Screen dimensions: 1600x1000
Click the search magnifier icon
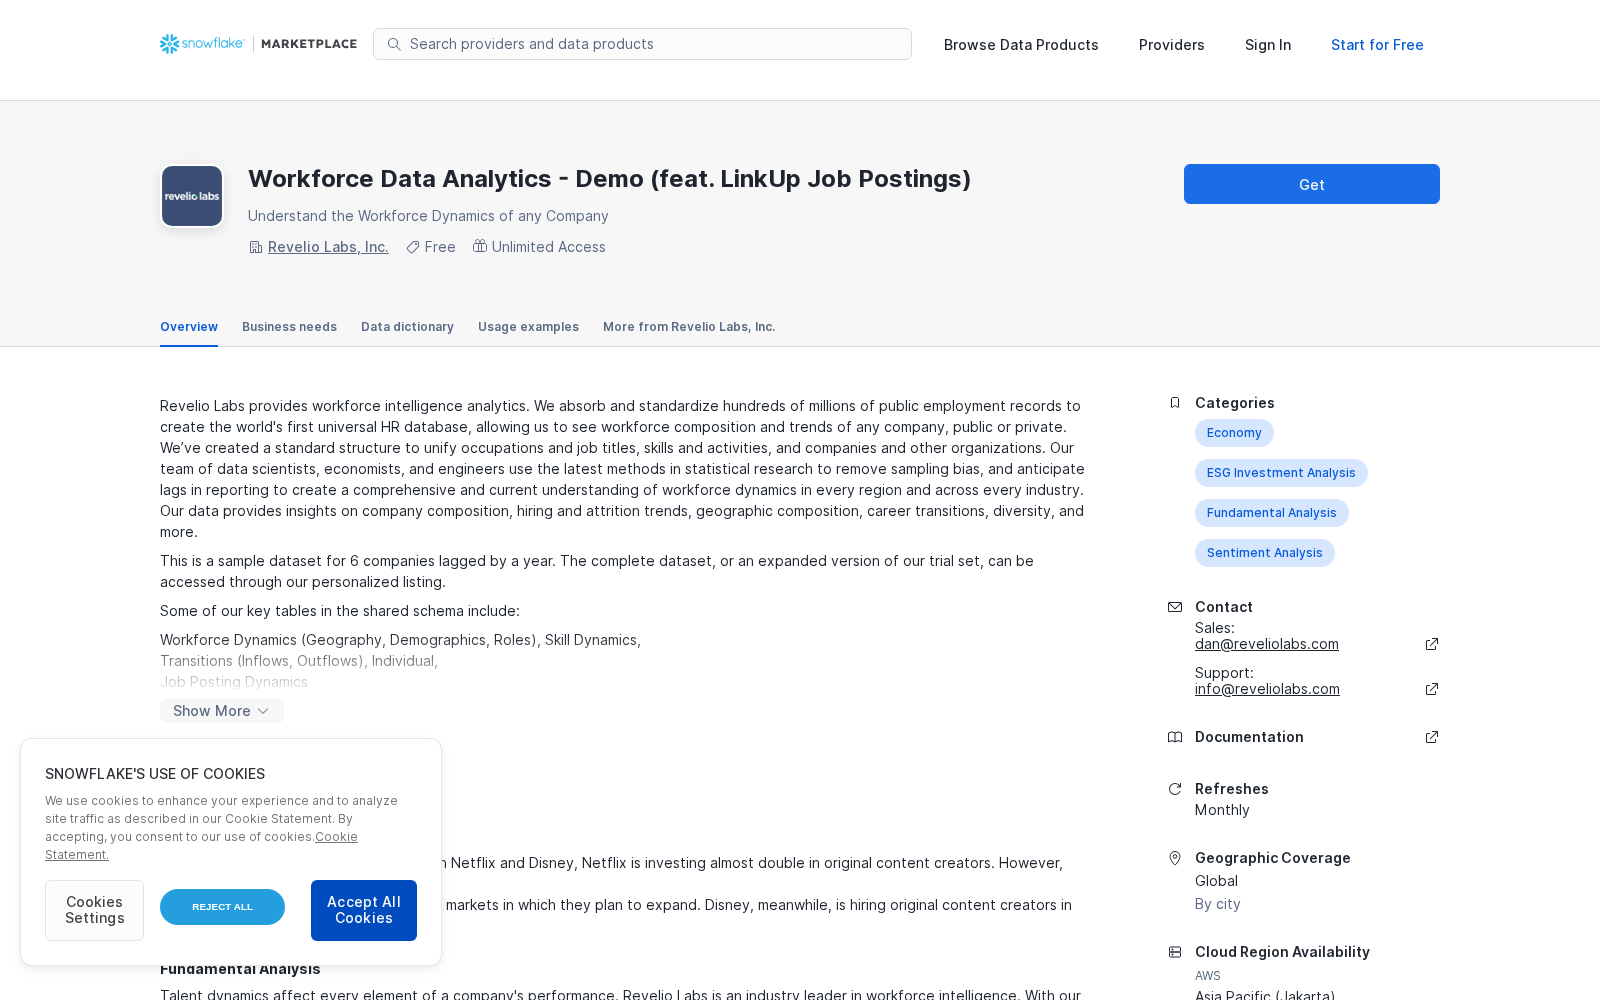tap(394, 44)
